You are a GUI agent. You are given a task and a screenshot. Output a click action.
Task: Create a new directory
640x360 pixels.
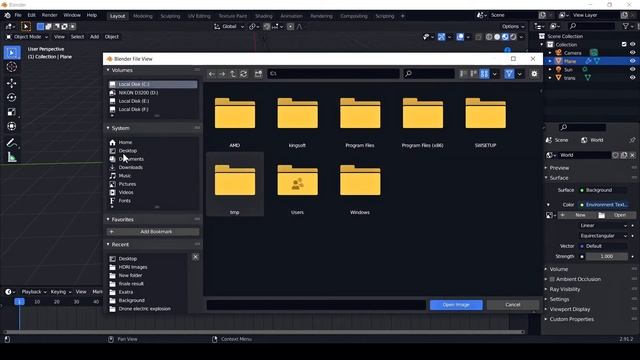point(258,74)
